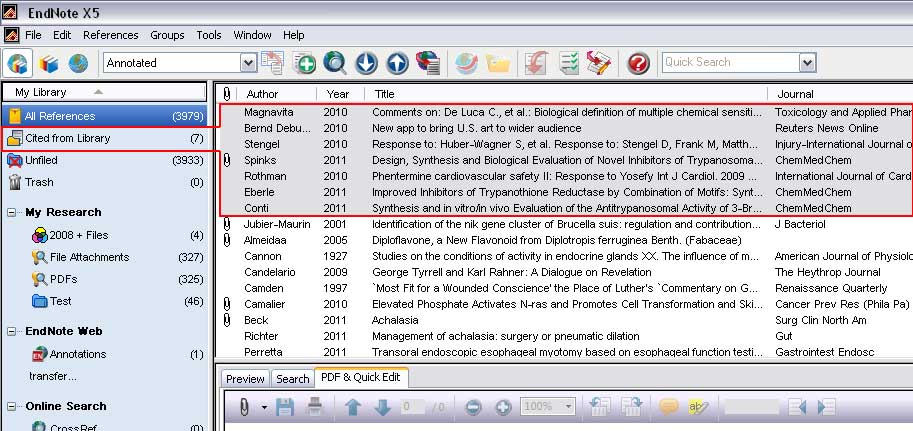This screenshot has width=913, height=431.
Task: Click find previous match in PDF
Action: click(x=797, y=407)
